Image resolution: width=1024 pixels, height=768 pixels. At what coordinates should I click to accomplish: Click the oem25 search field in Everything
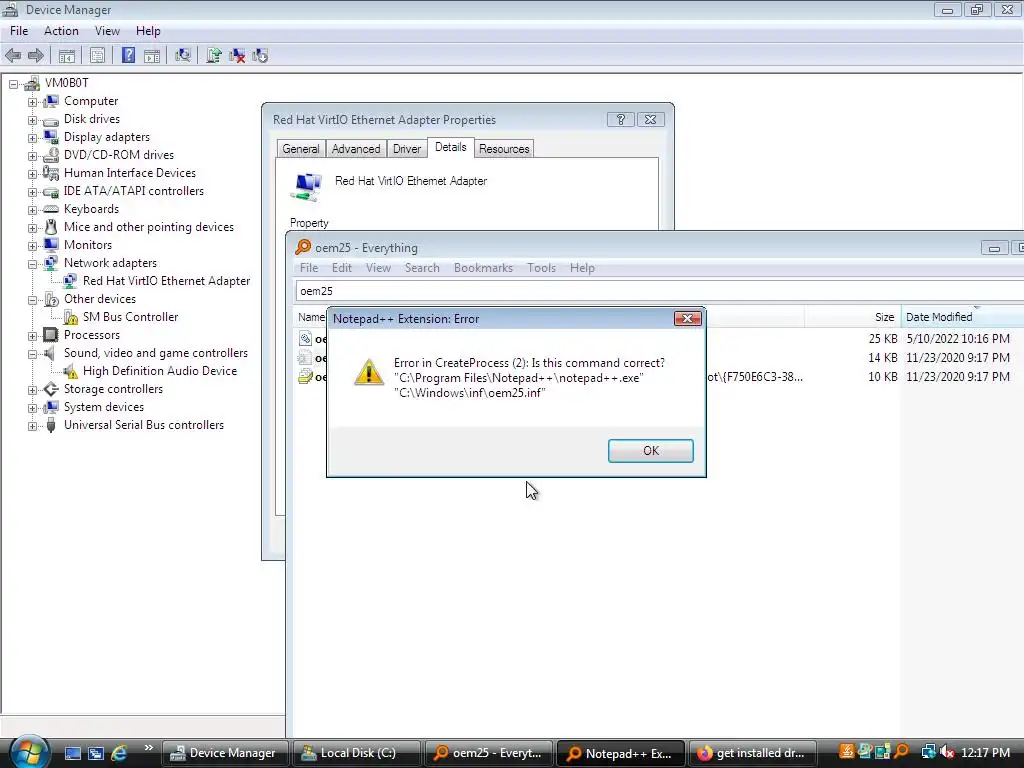coord(660,291)
